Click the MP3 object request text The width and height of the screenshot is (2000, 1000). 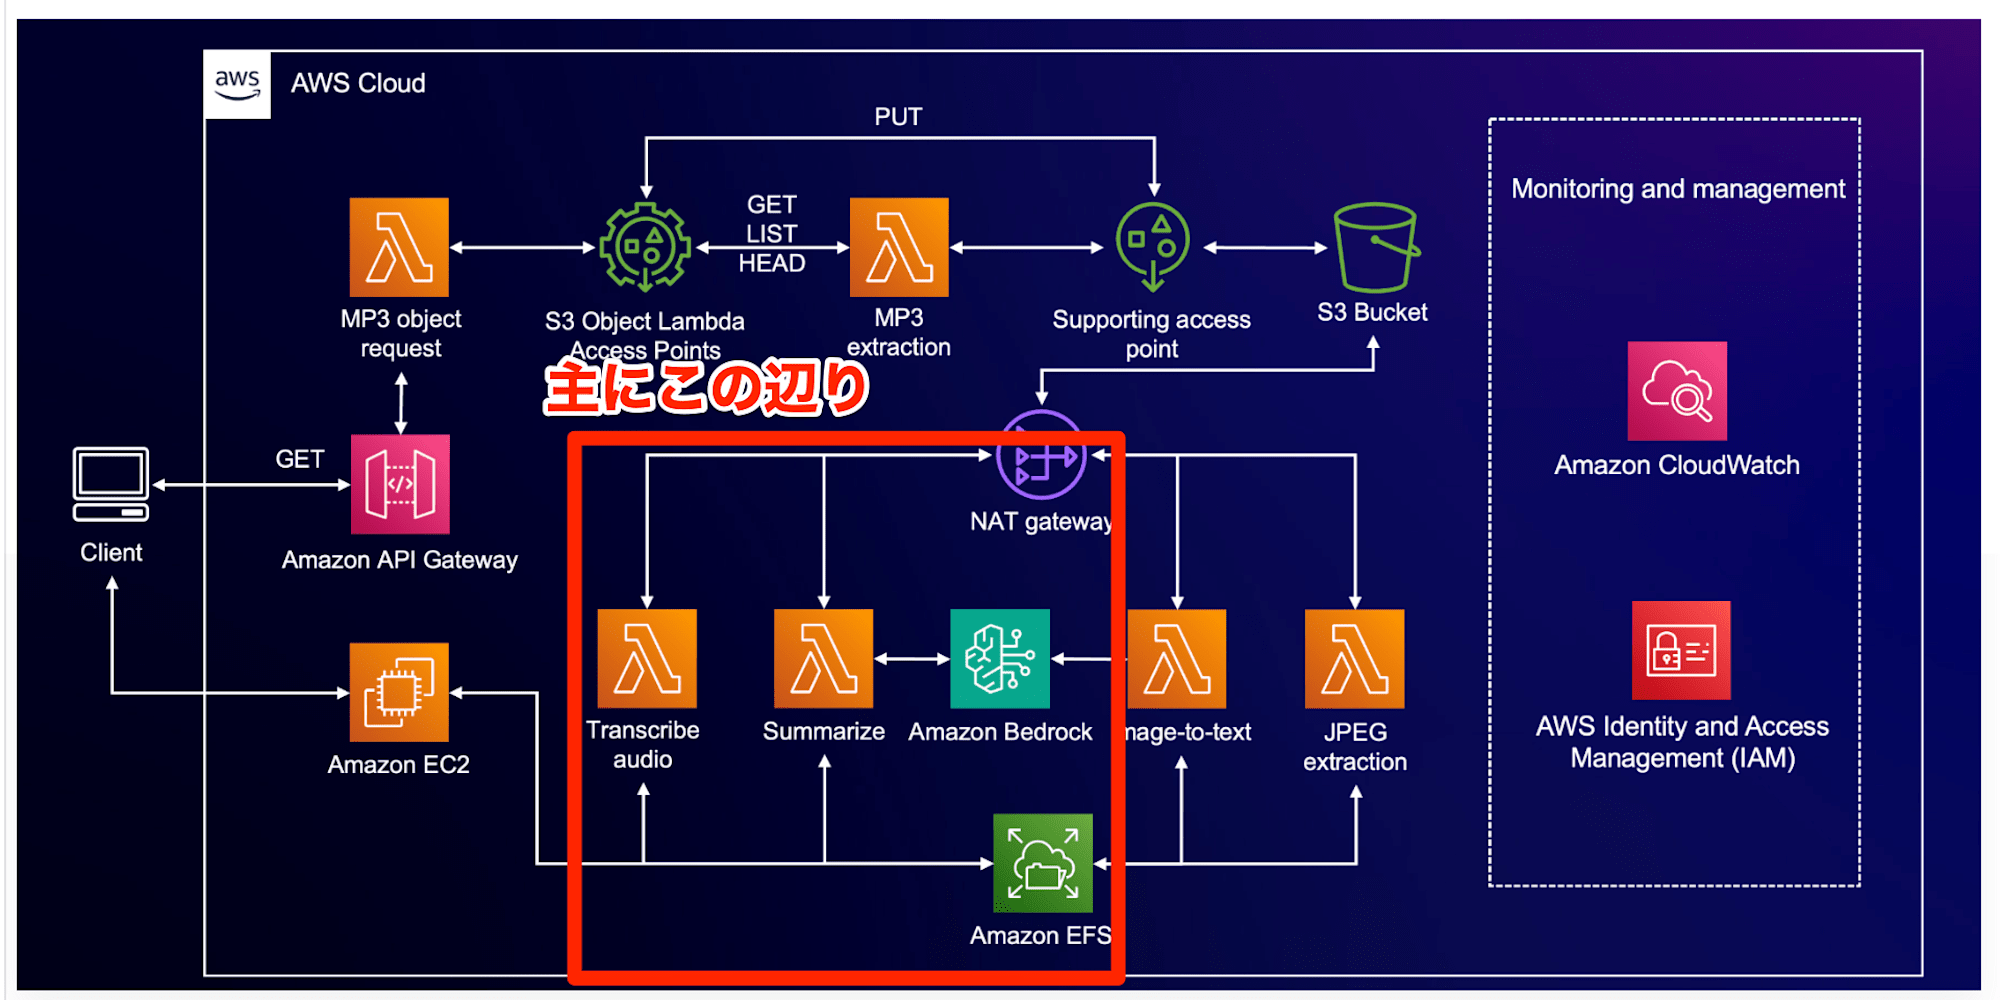point(400,333)
